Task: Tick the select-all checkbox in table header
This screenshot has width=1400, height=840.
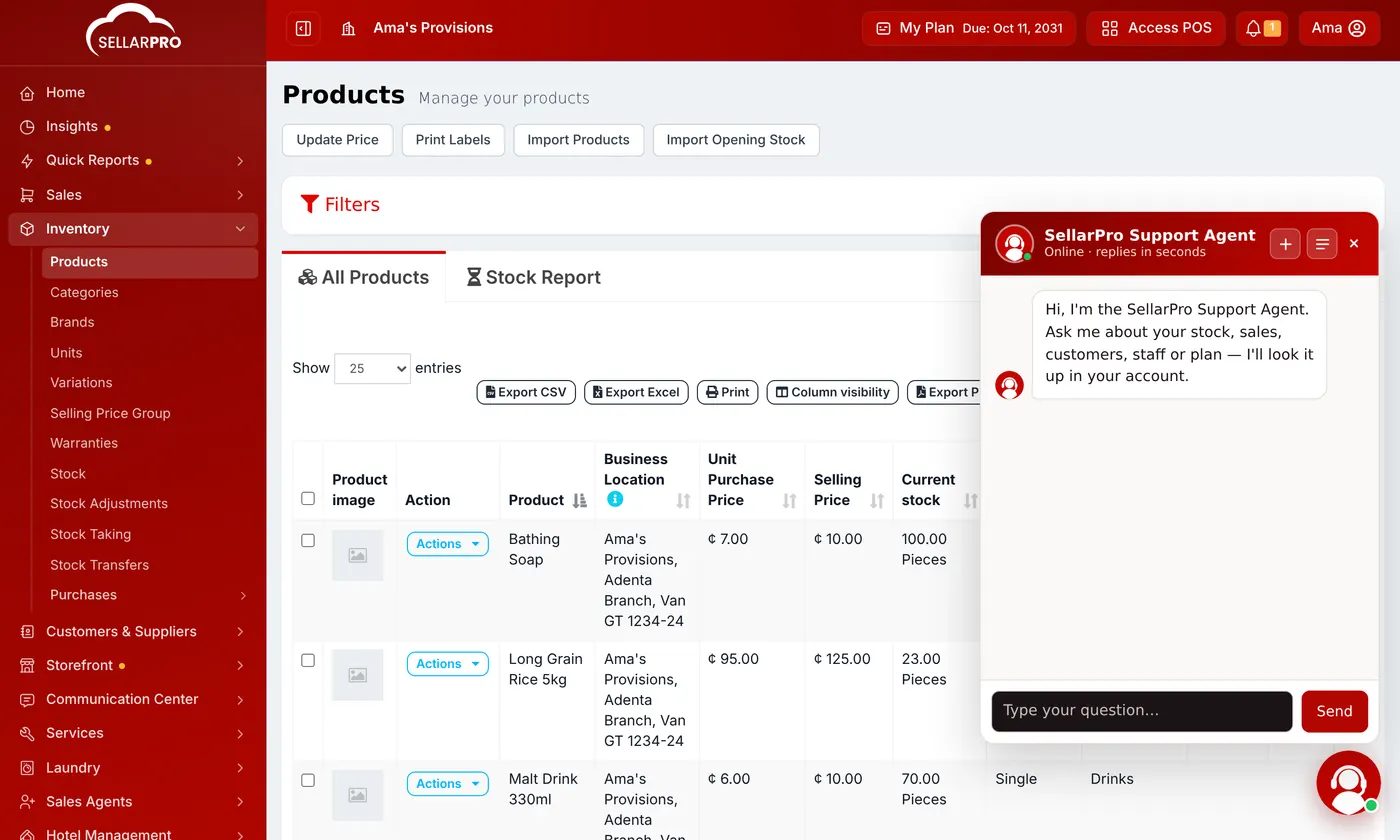Action: [x=308, y=498]
